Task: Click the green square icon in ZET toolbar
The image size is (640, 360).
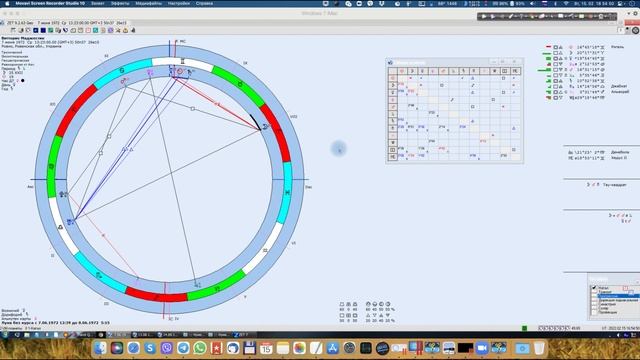Action: tap(50, 30)
